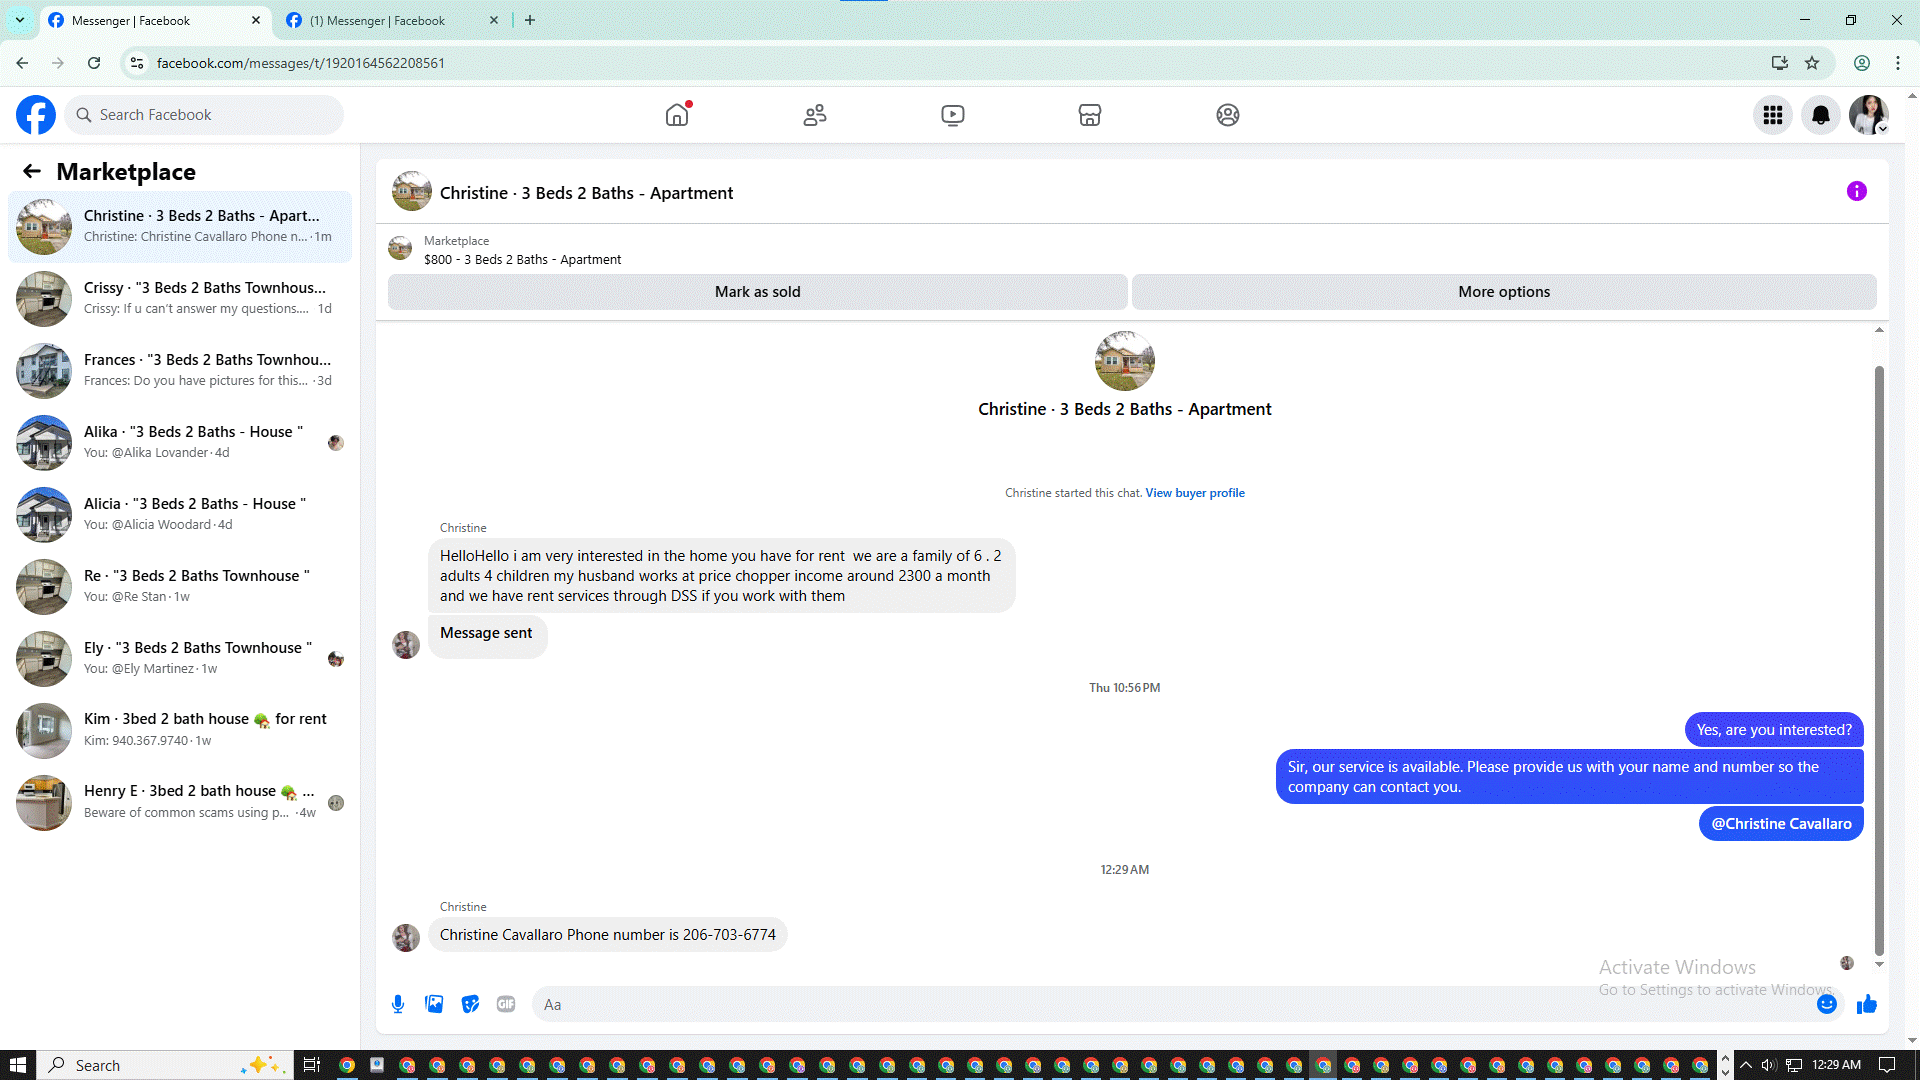Click the address bar URL

(x=301, y=63)
